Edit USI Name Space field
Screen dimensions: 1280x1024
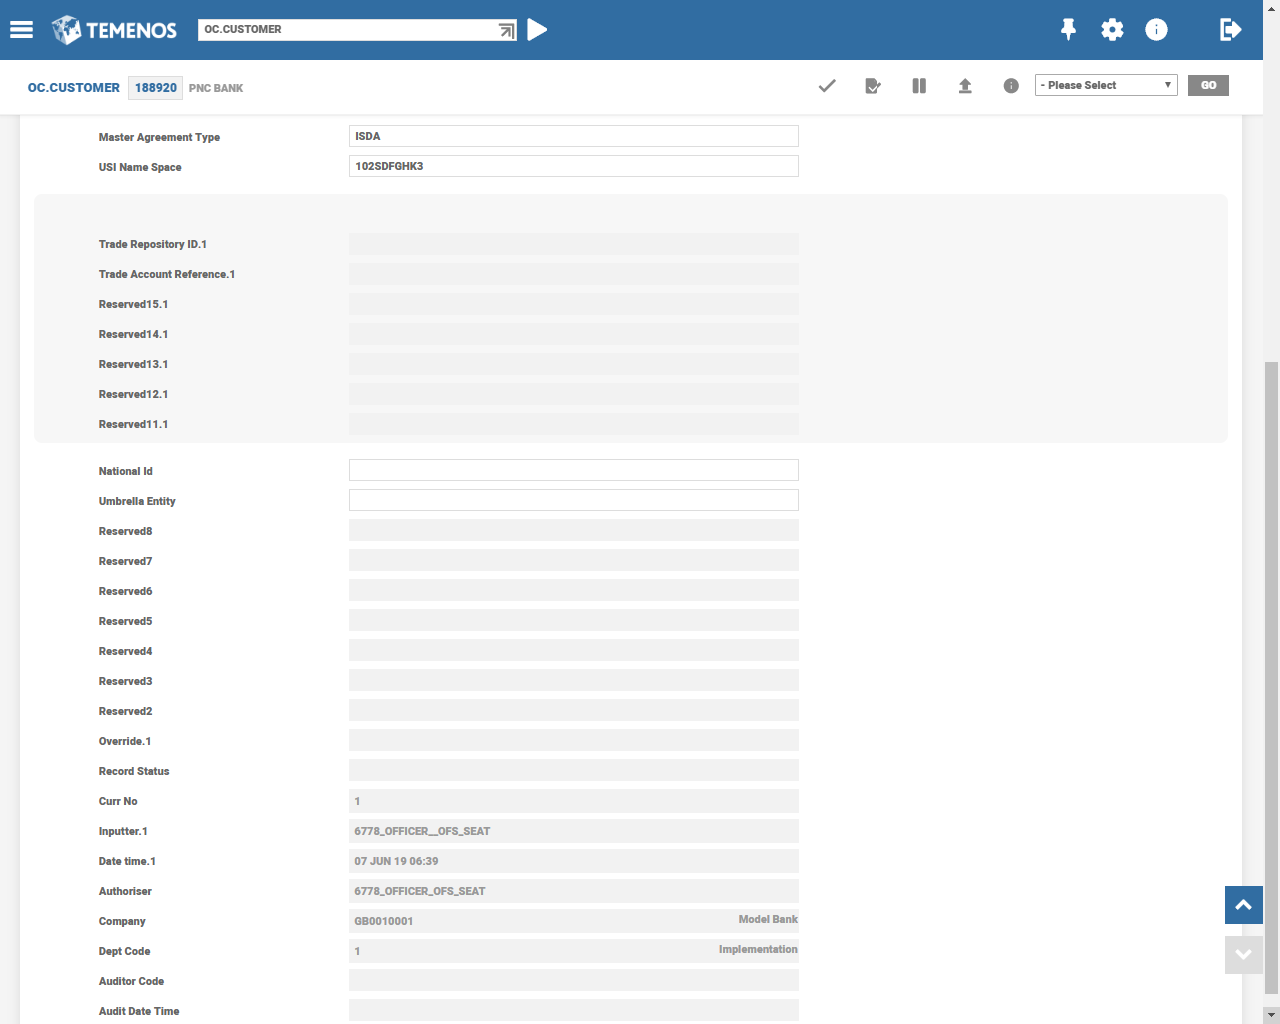click(574, 166)
